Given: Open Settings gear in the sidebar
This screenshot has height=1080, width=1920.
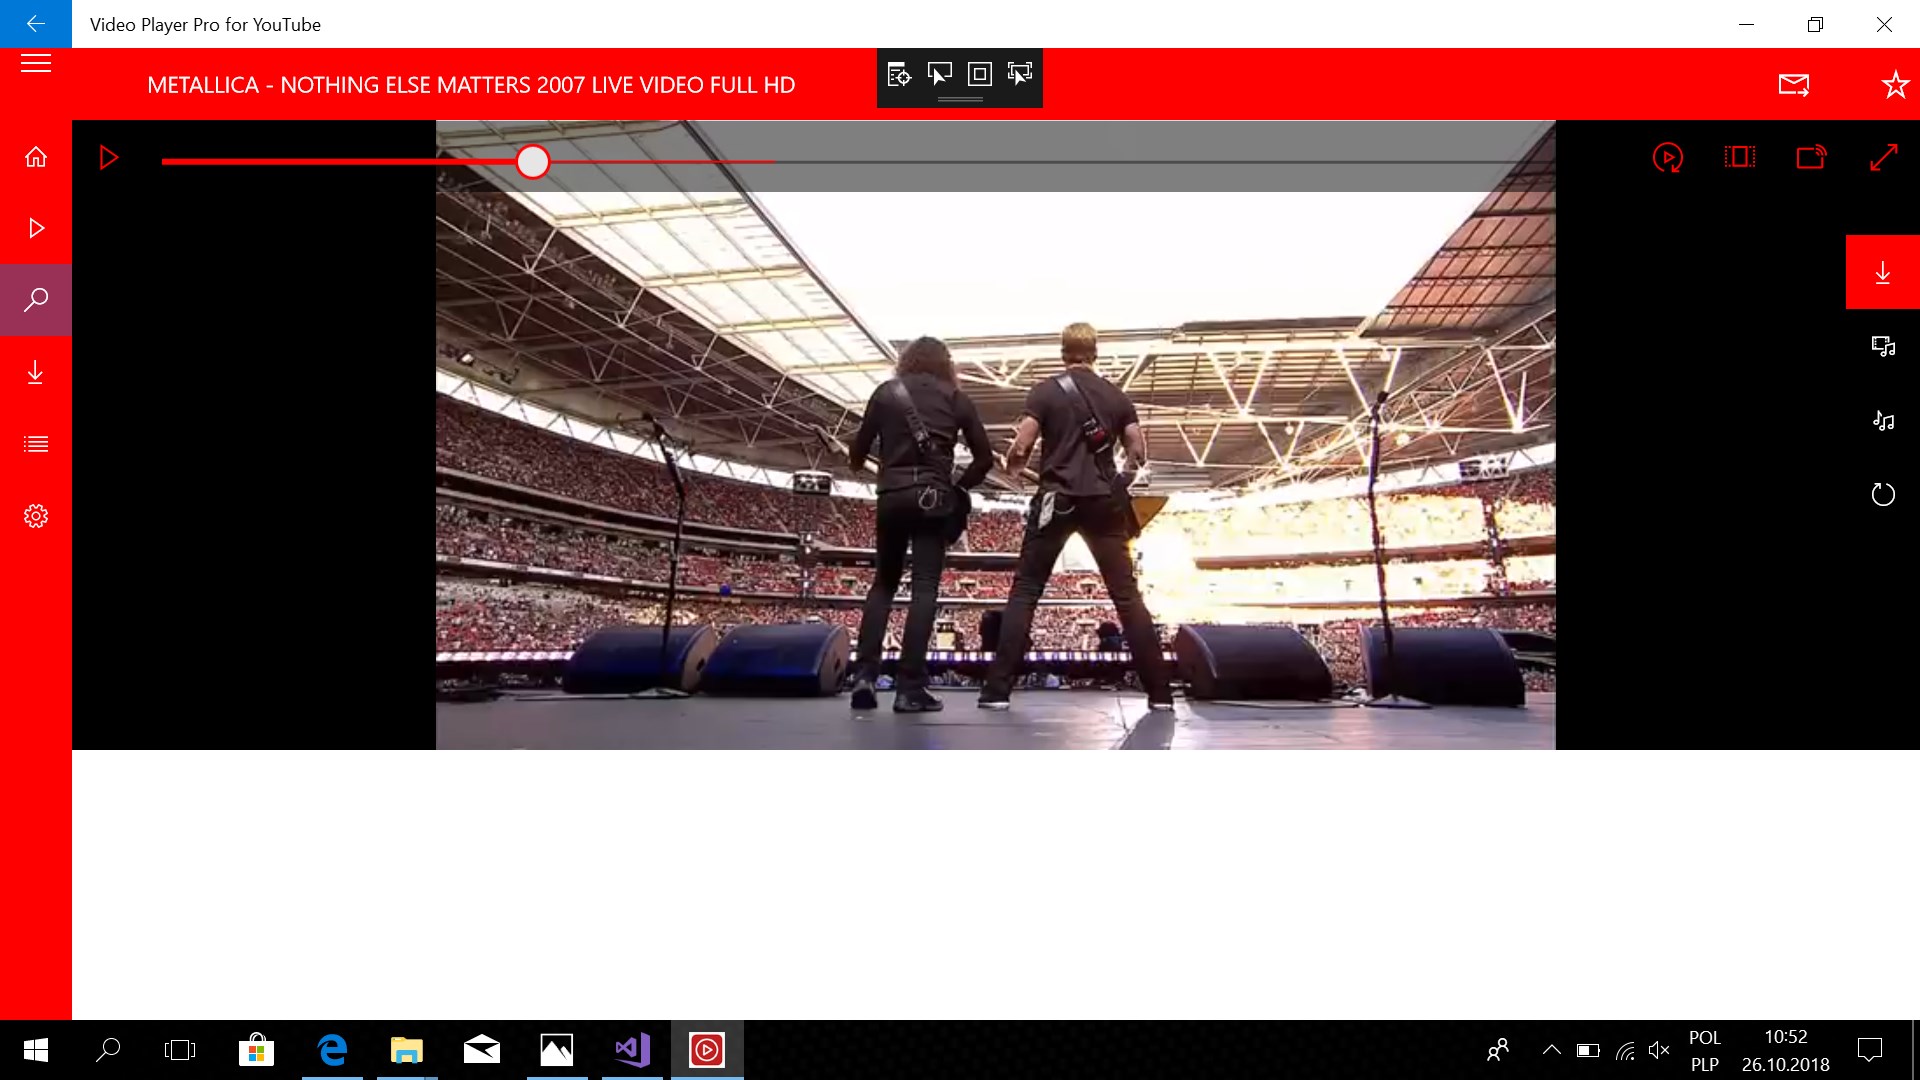Looking at the screenshot, I should pyautogui.click(x=36, y=516).
